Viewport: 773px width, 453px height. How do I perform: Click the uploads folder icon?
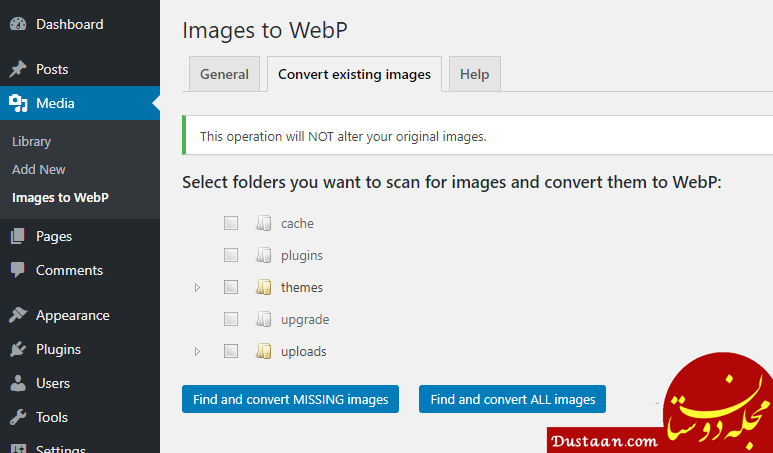tap(264, 351)
